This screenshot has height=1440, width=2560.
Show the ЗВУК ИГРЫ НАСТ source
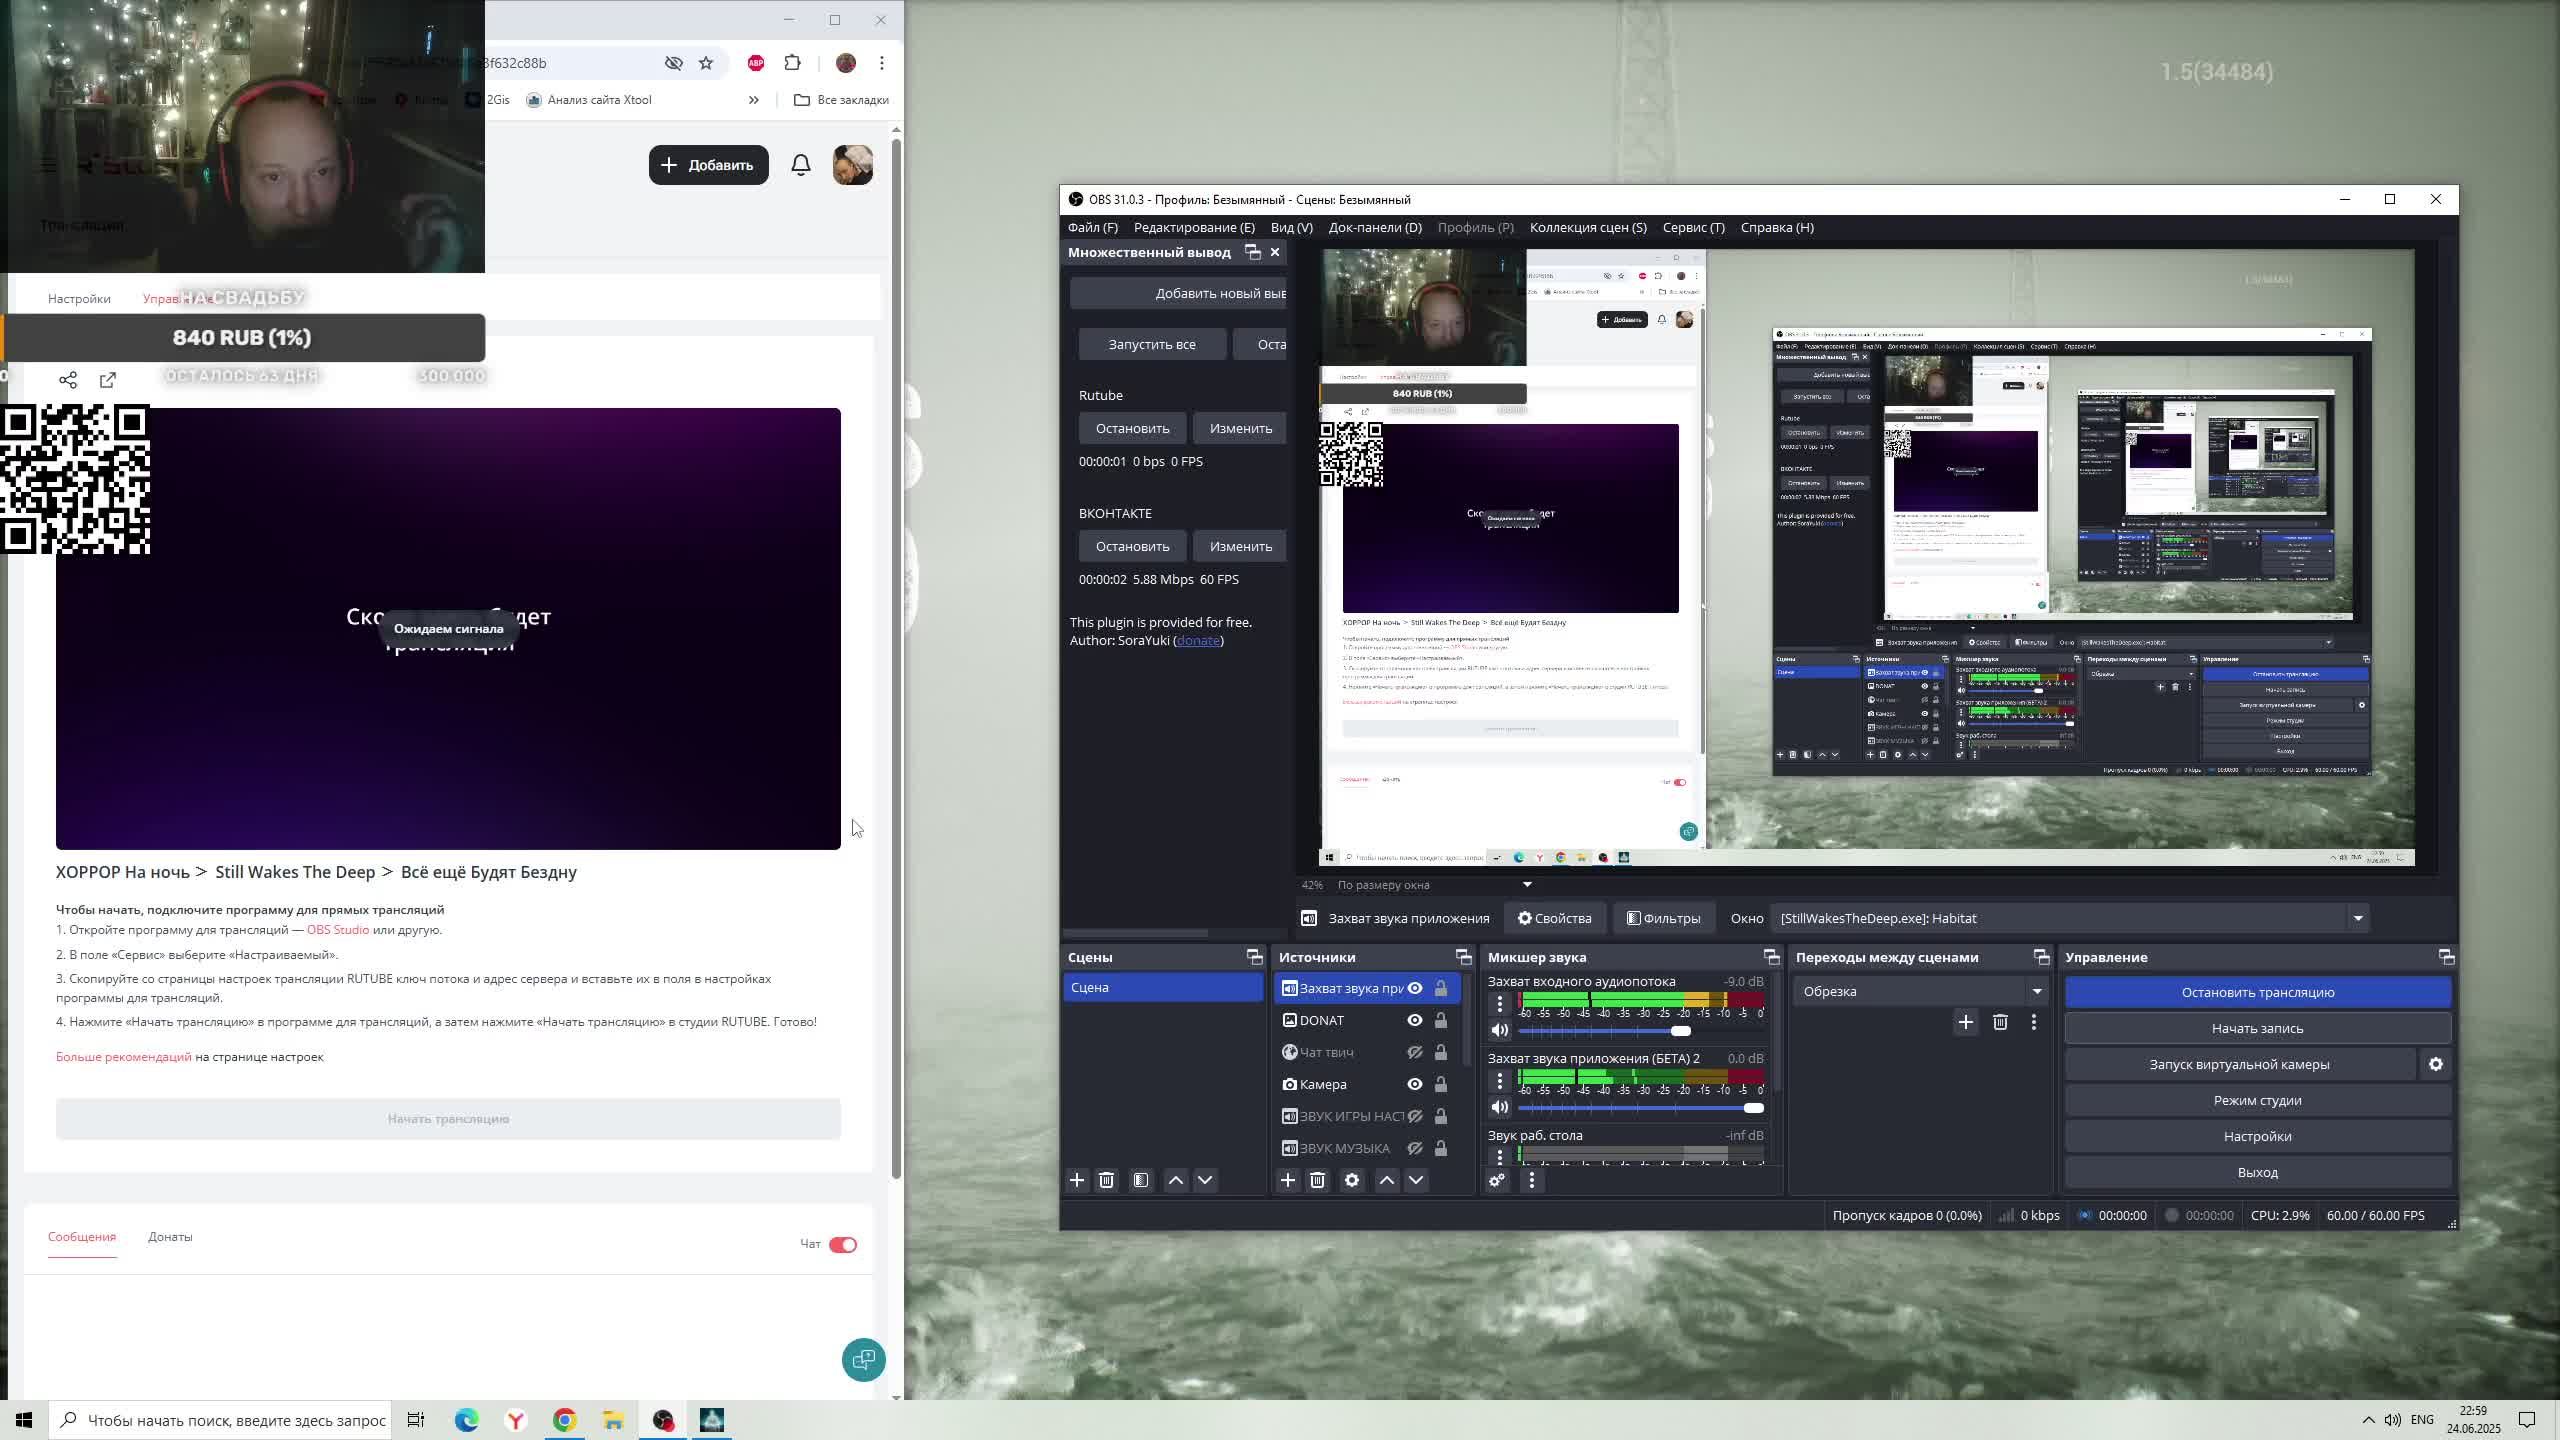tap(1415, 1116)
